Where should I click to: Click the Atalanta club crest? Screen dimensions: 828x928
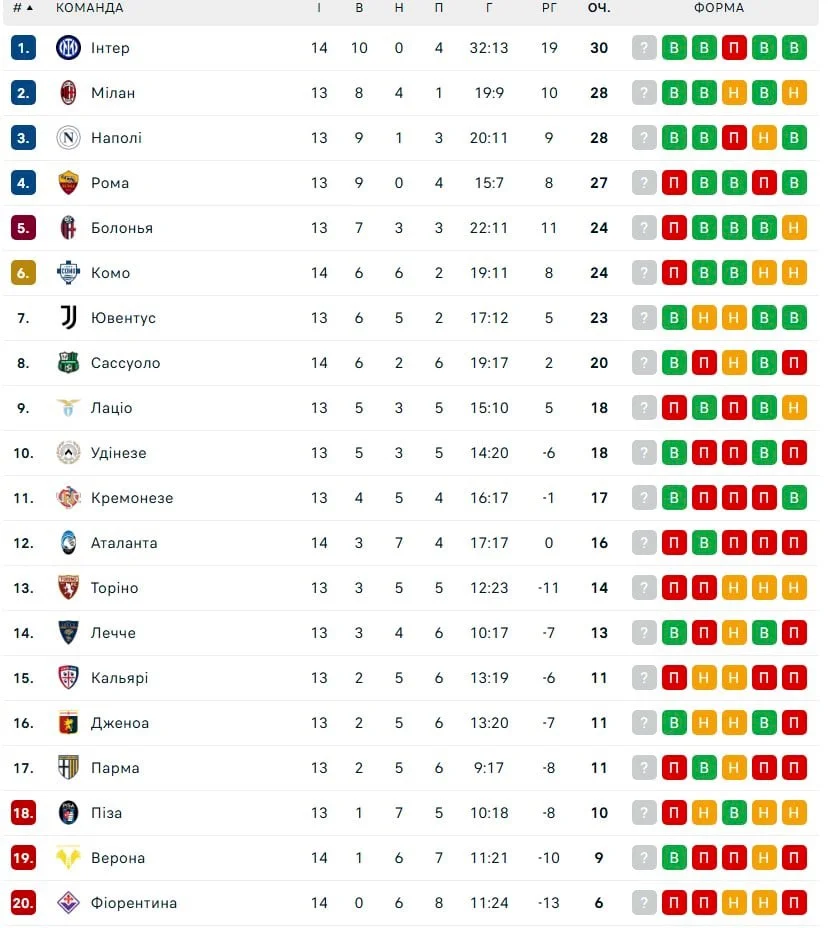click(x=68, y=542)
